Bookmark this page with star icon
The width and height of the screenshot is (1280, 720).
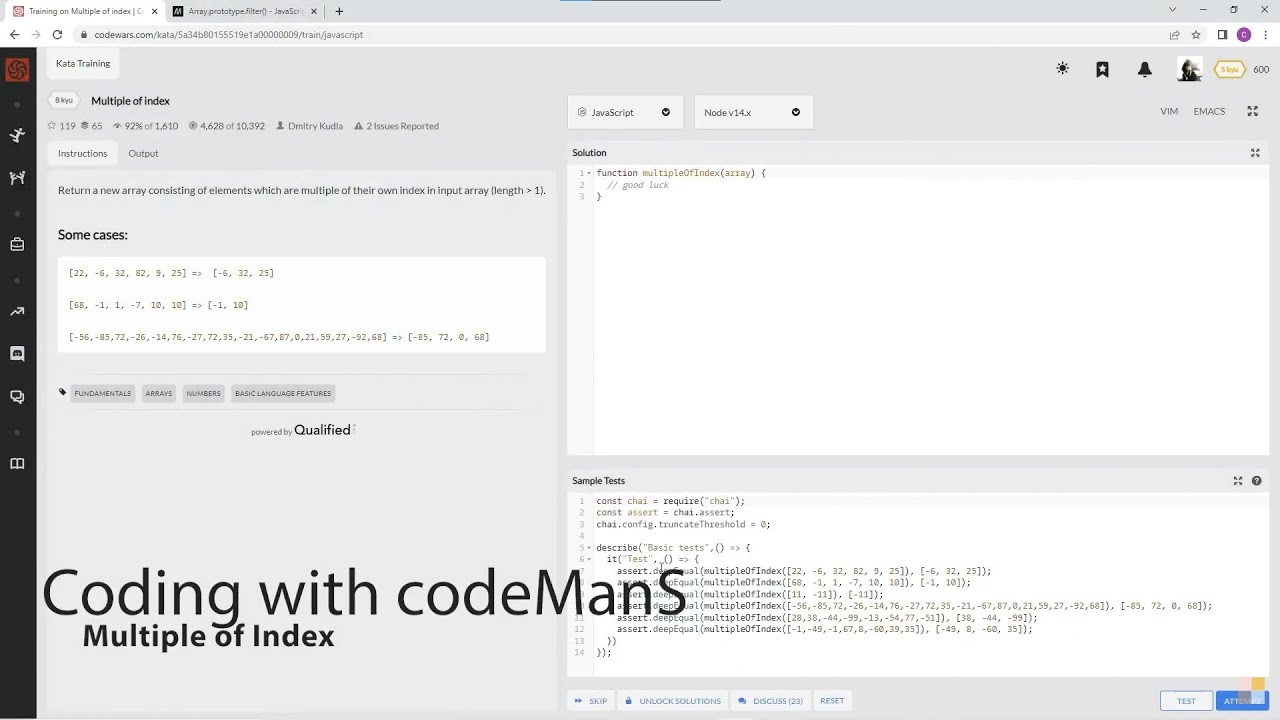point(1195,34)
